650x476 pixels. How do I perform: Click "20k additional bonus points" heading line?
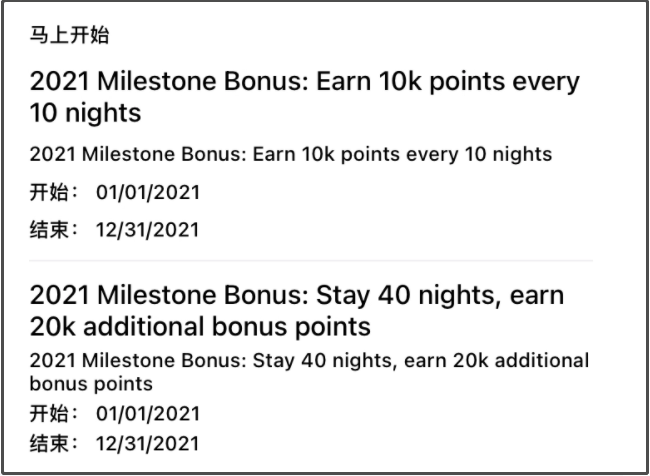pos(200,327)
